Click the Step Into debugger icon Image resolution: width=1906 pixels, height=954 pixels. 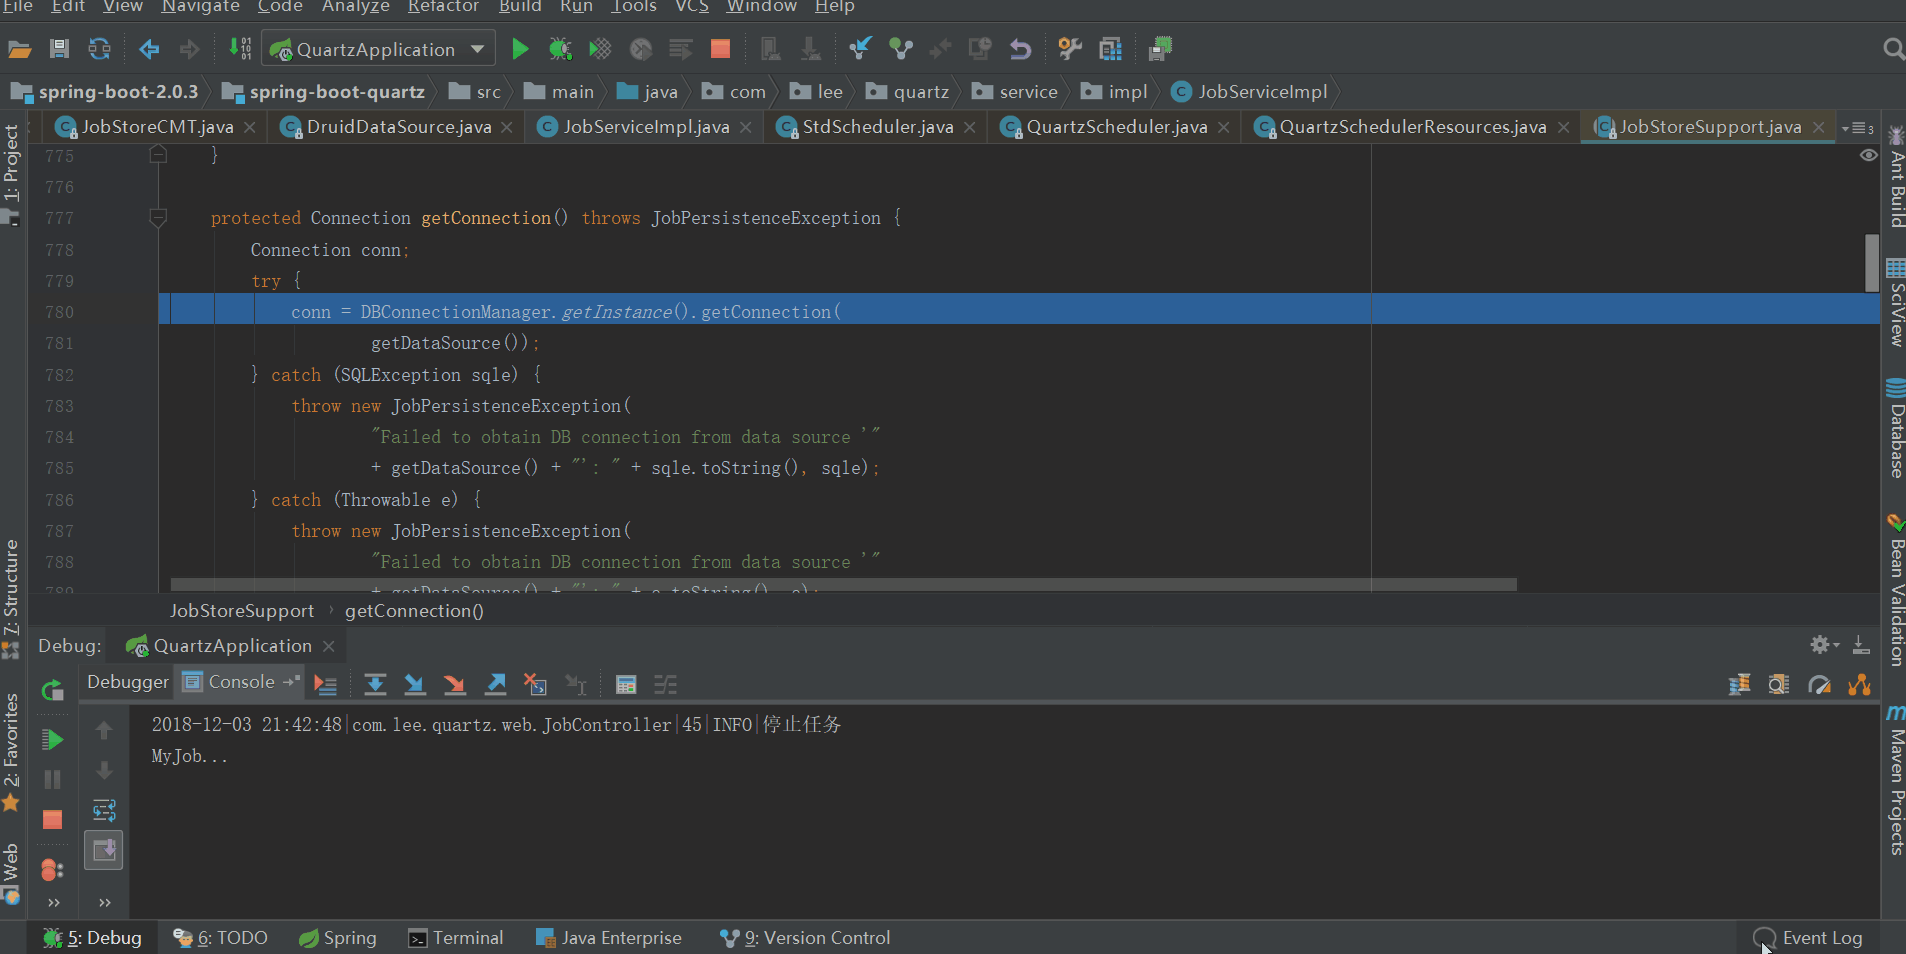414,684
